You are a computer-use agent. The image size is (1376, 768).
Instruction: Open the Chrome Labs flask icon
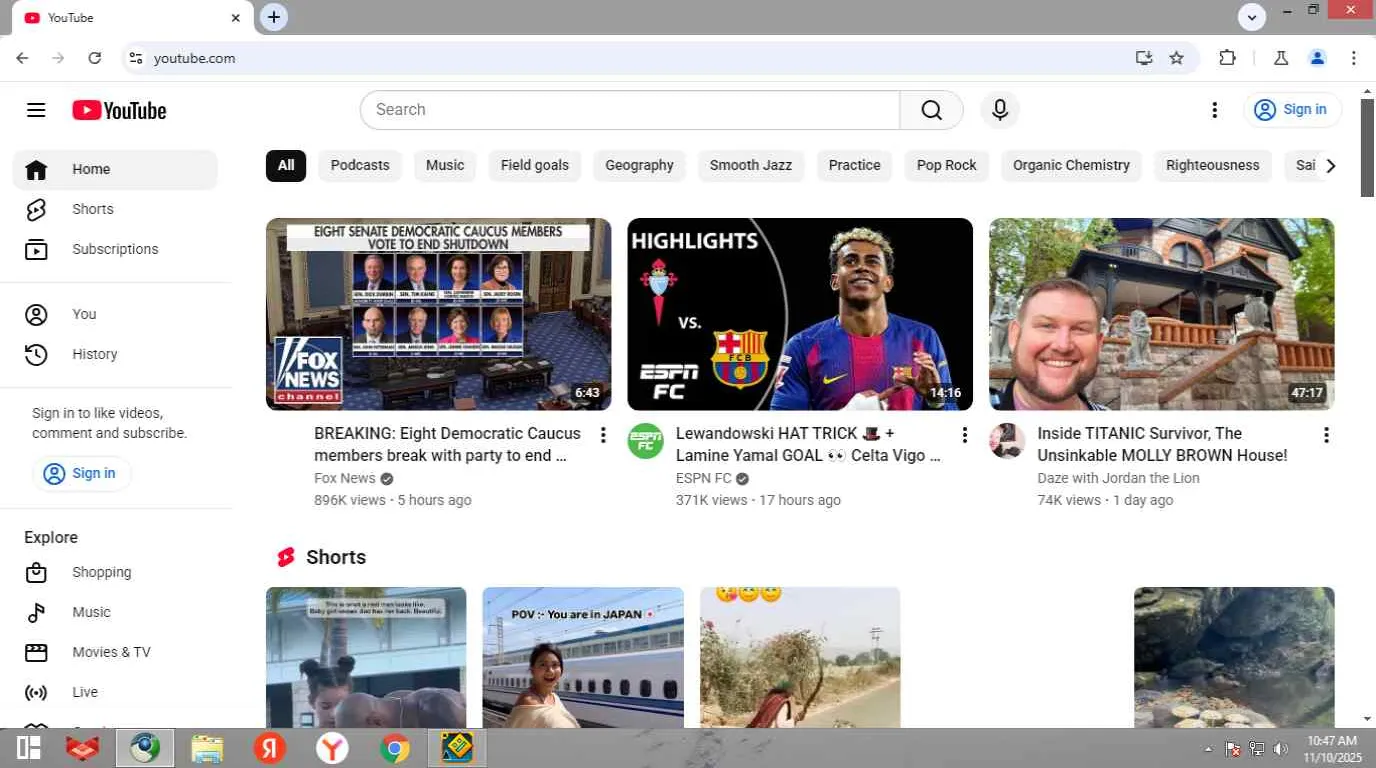click(1281, 58)
